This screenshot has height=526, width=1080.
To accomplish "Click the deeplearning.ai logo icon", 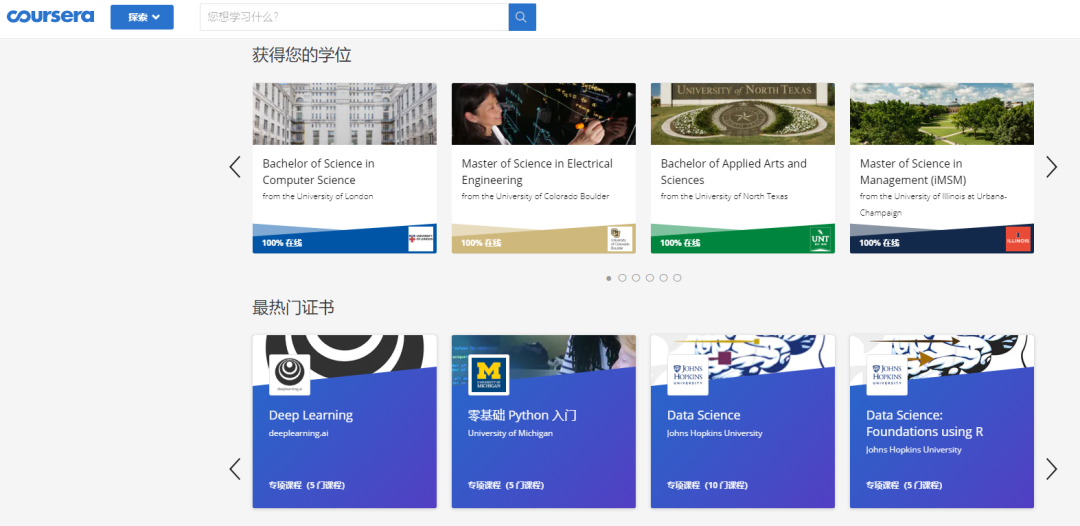I will pos(289,375).
